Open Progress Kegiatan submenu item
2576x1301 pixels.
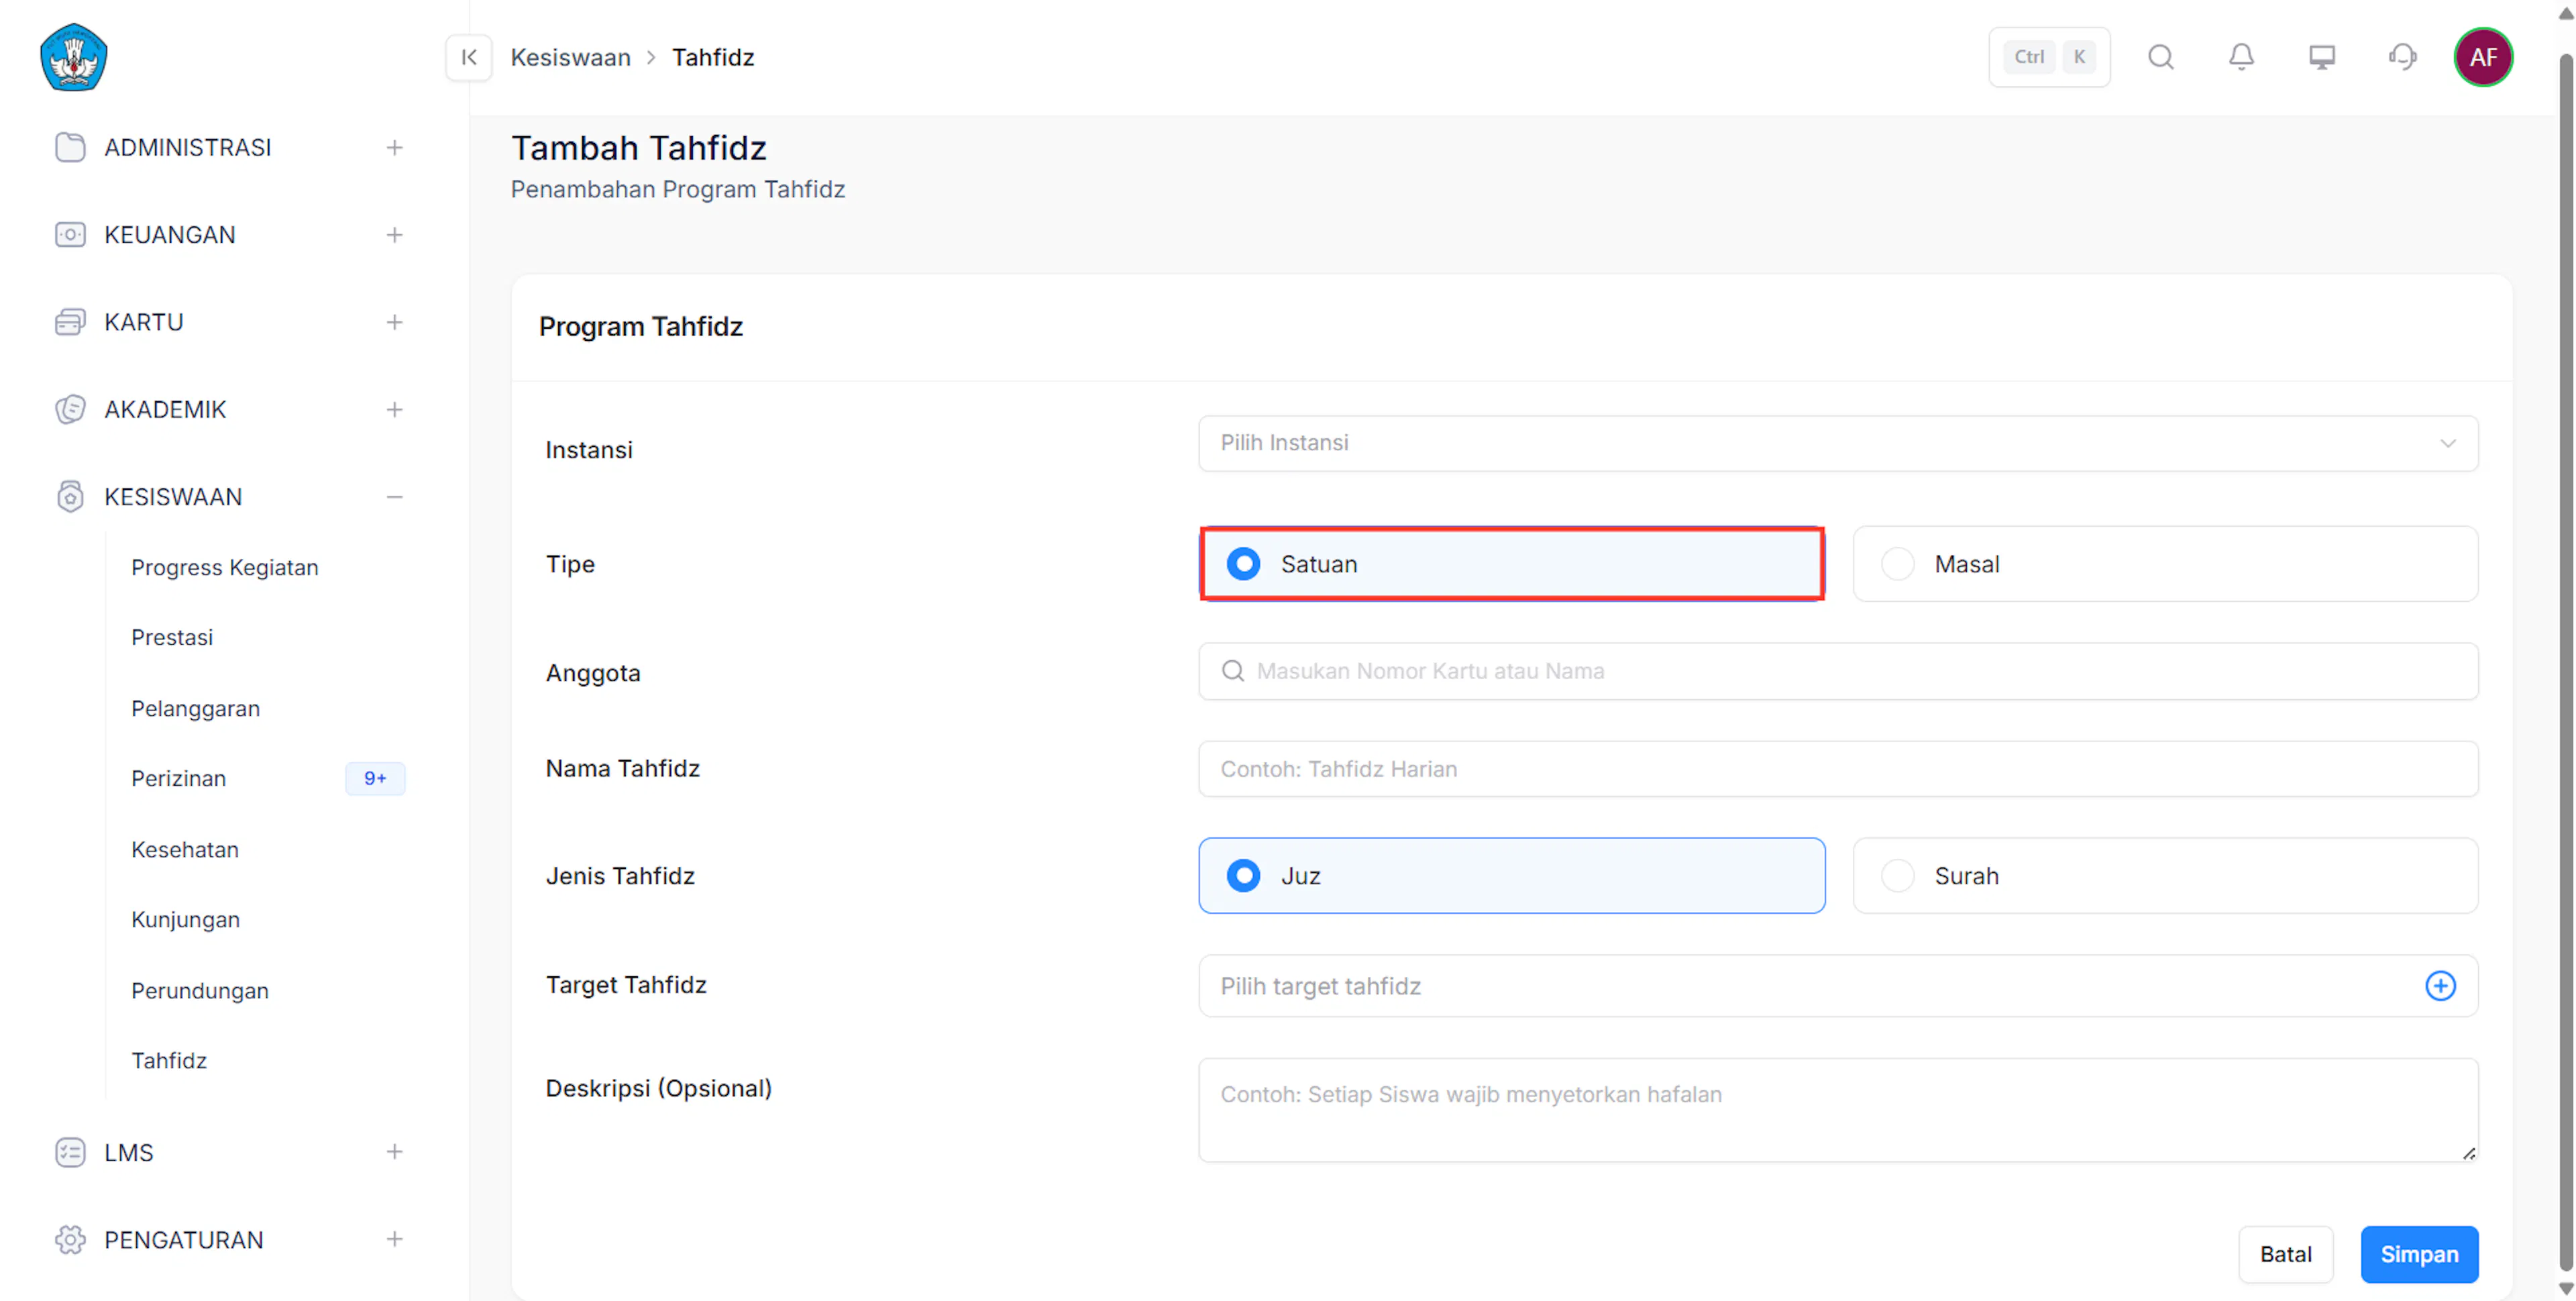point(225,567)
